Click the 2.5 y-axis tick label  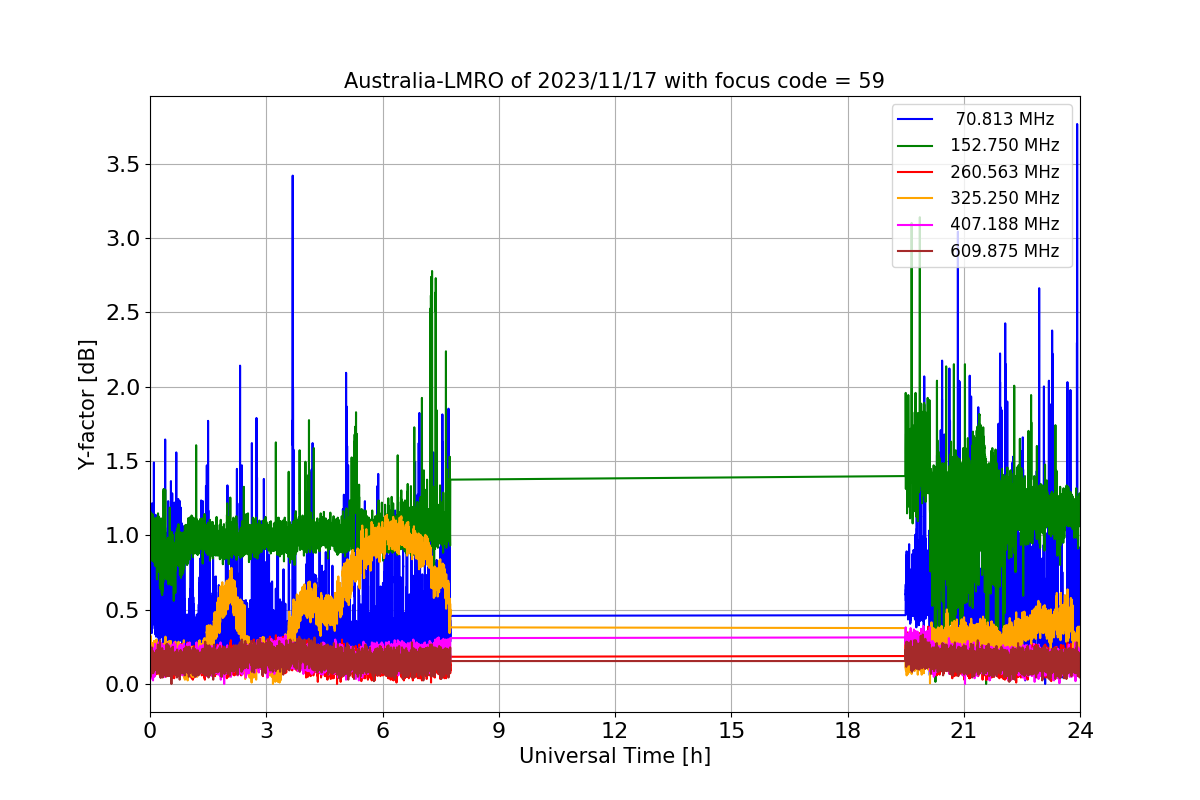tap(123, 312)
